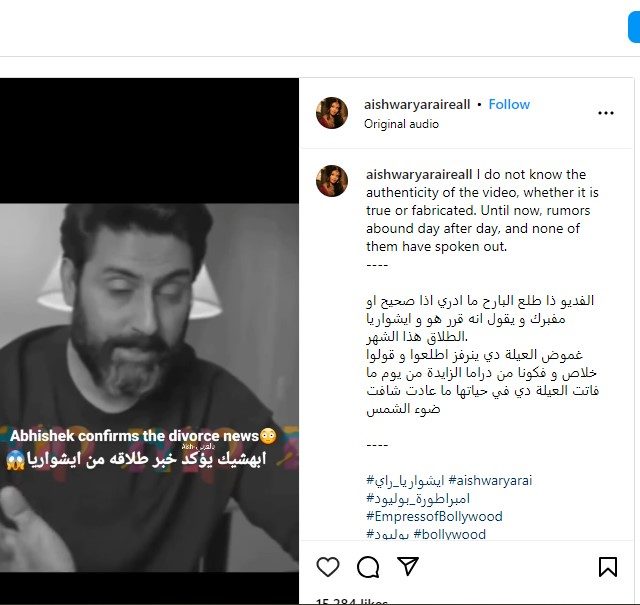Like the post with heart icon
640x605 pixels.
(328, 567)
